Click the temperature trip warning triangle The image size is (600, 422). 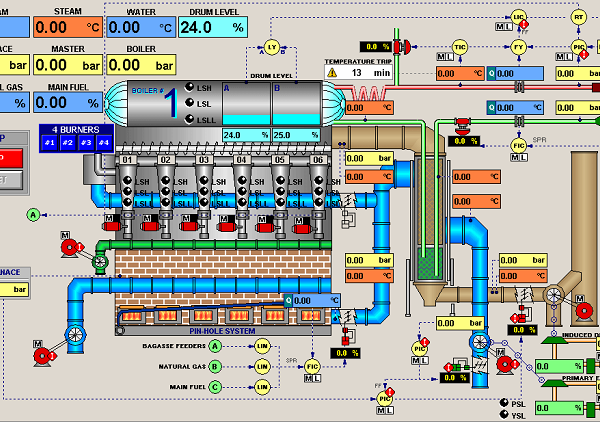click(332, 72)
